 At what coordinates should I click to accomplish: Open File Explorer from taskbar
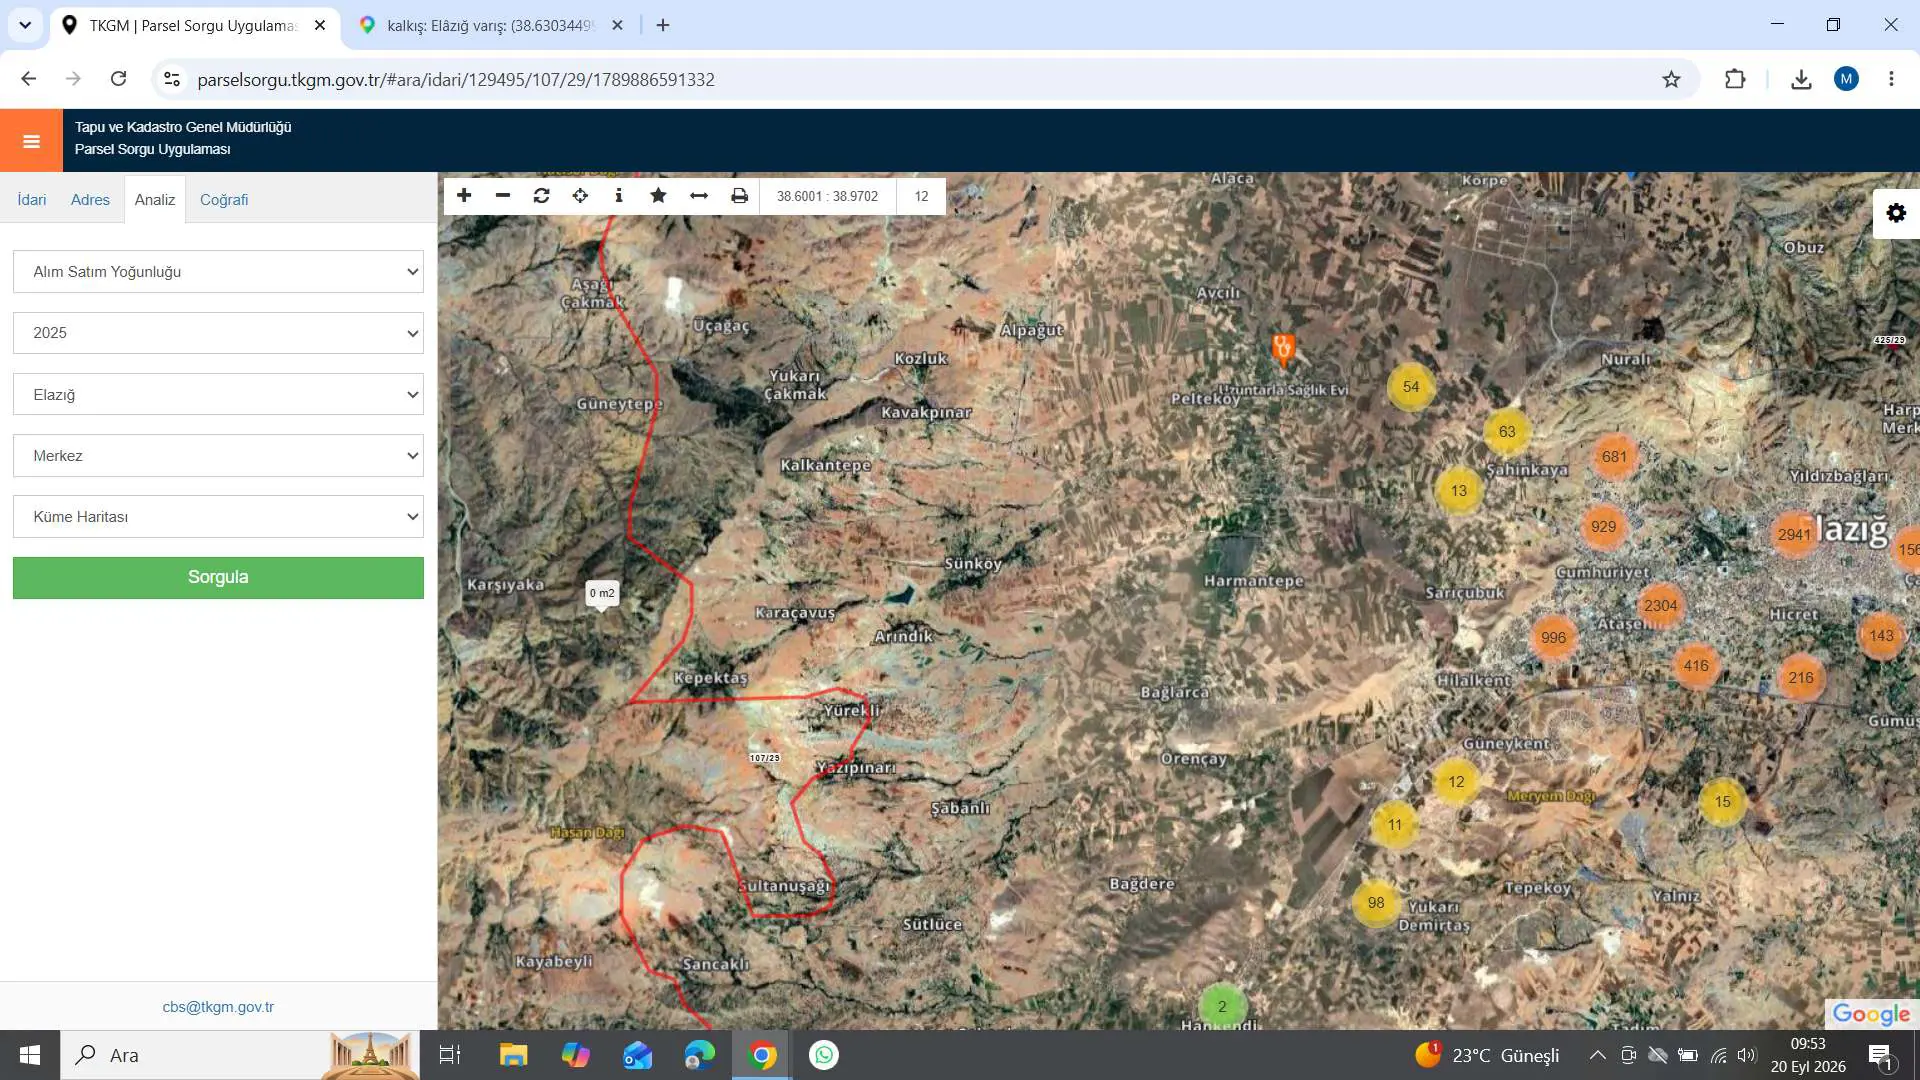click(514, 1055)
